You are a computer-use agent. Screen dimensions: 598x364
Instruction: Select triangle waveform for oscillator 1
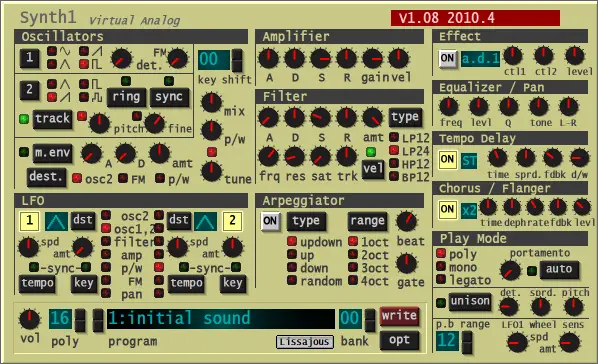click(x=52, y=64)
